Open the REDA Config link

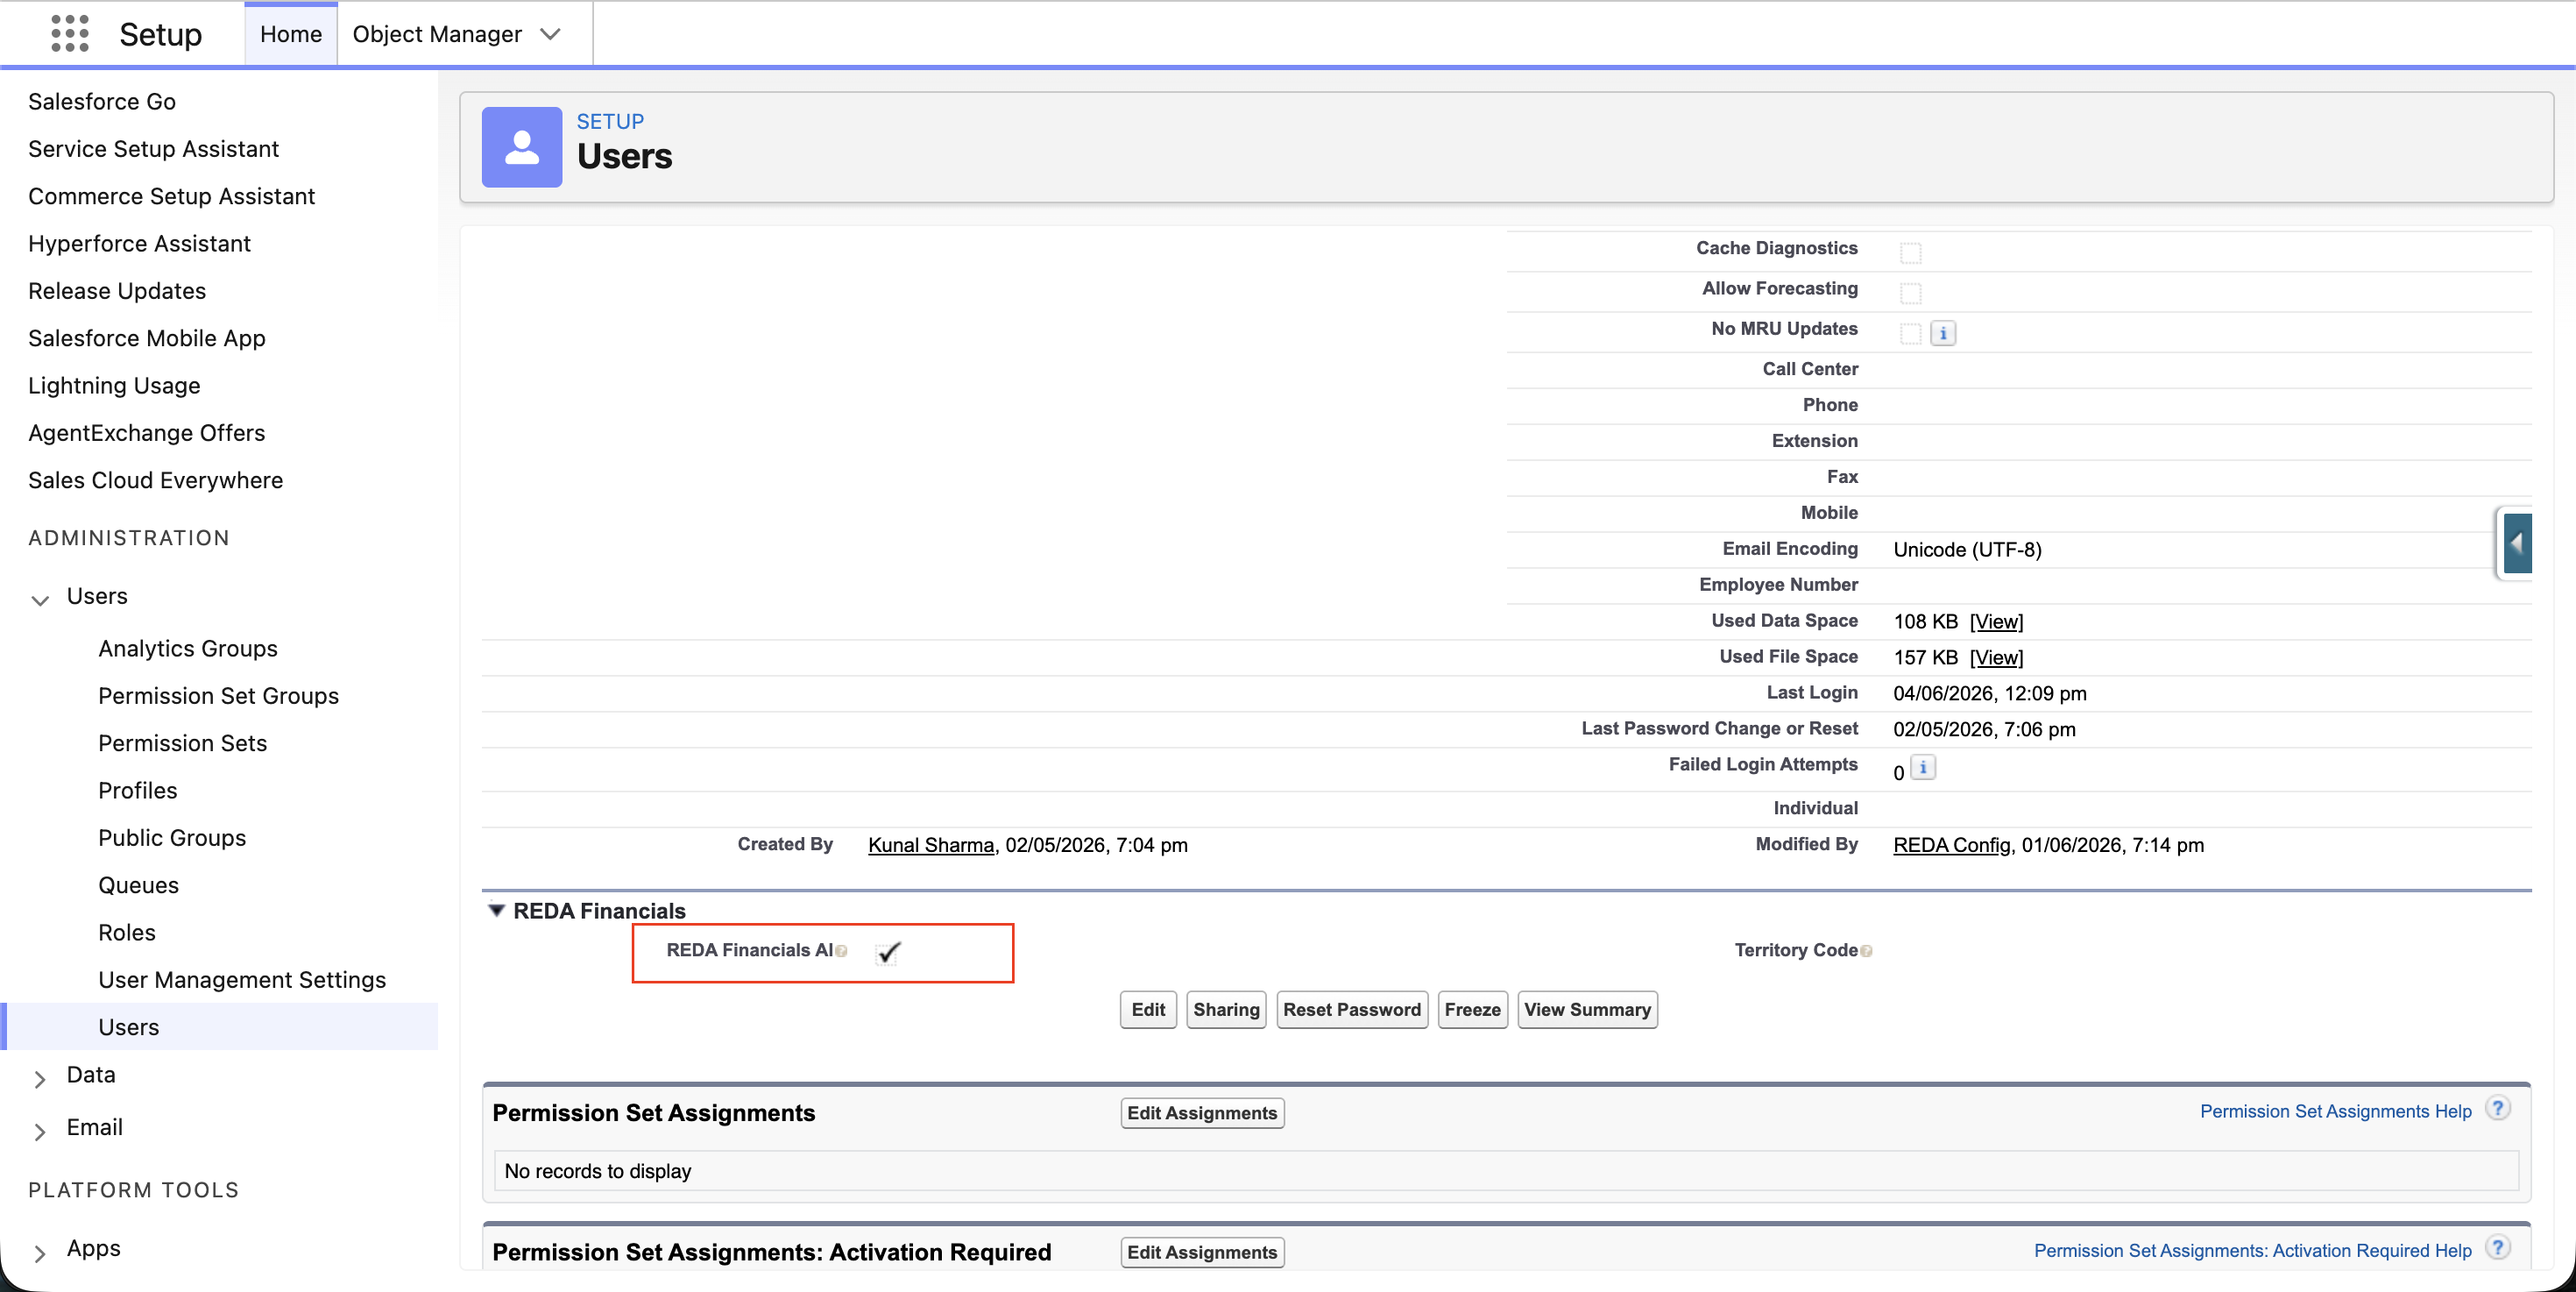pos(1952,845)
